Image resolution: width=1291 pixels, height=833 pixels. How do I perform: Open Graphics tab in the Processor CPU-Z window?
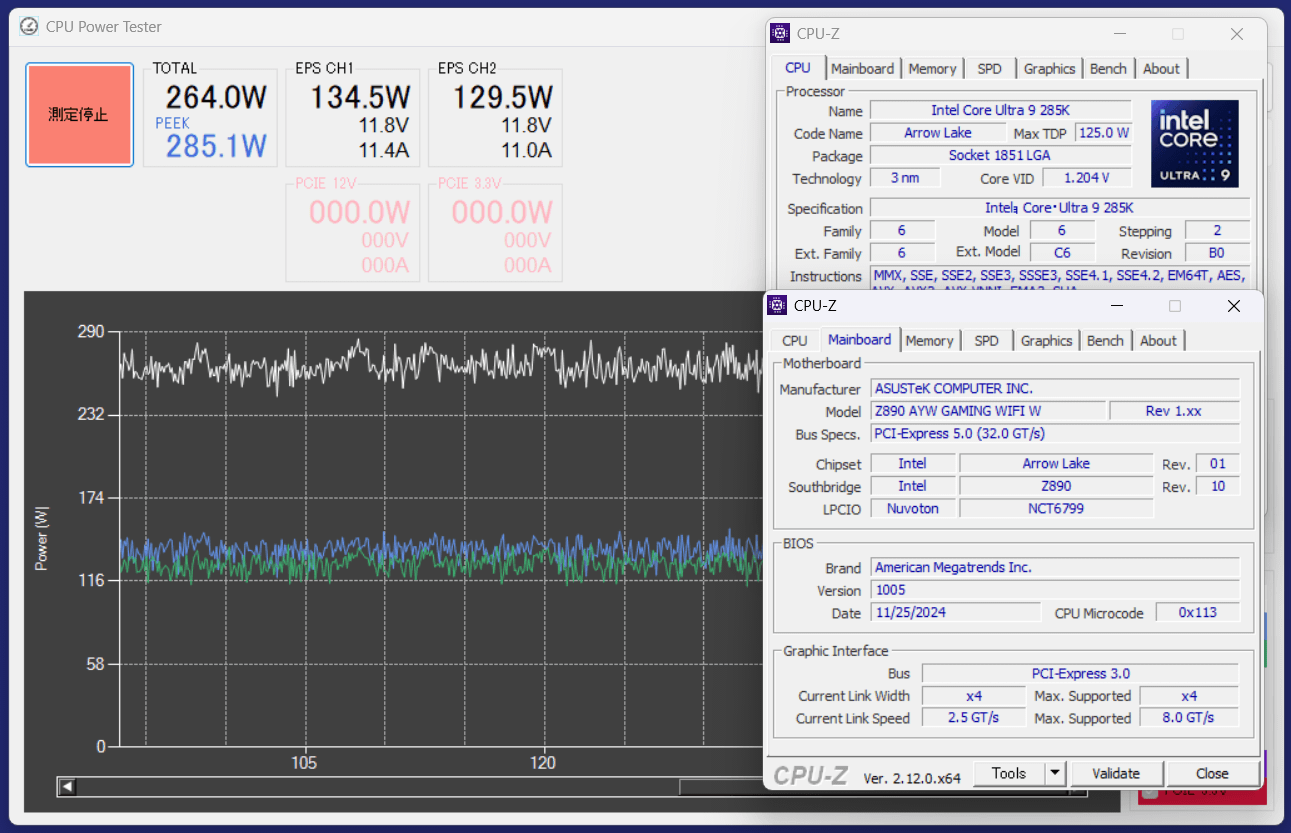point(1049,69)
